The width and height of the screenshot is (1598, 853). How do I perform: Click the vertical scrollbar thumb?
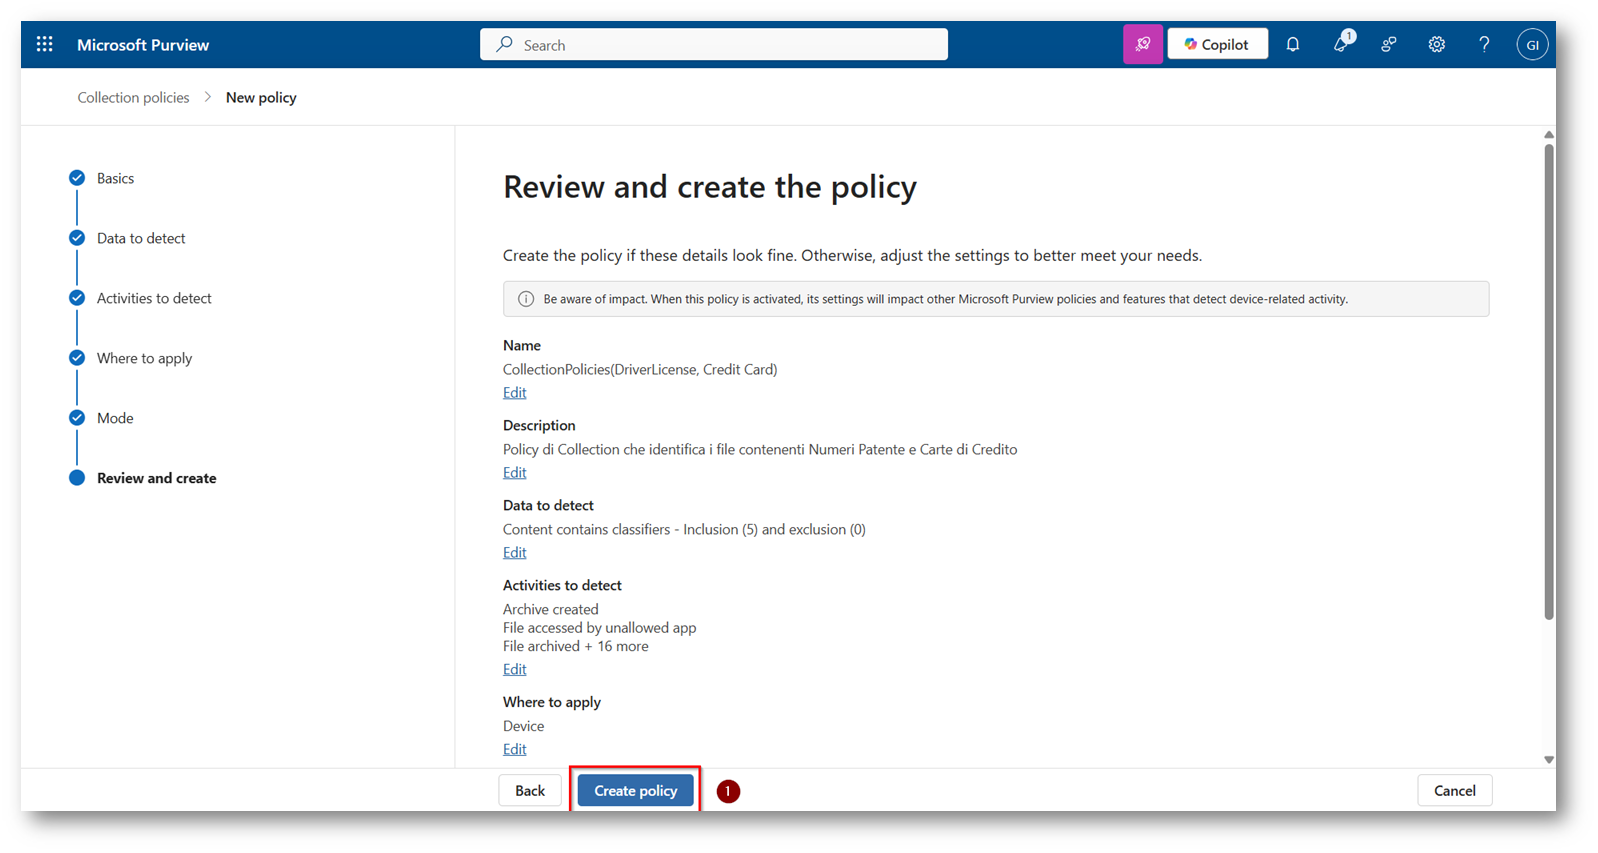click(x=1549, y=382)
